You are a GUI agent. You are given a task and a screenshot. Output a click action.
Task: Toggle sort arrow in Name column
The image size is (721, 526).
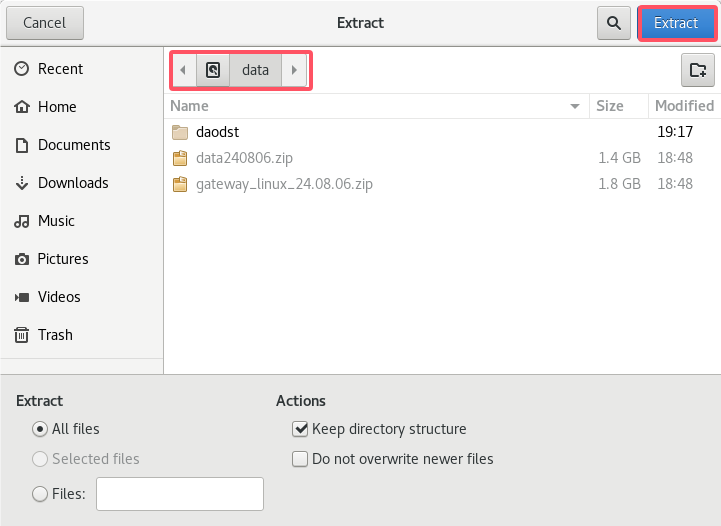(x=574, y=106)
